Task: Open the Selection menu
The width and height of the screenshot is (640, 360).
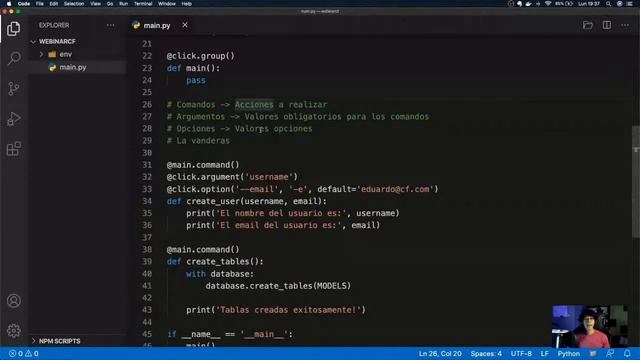Action: 74,4
